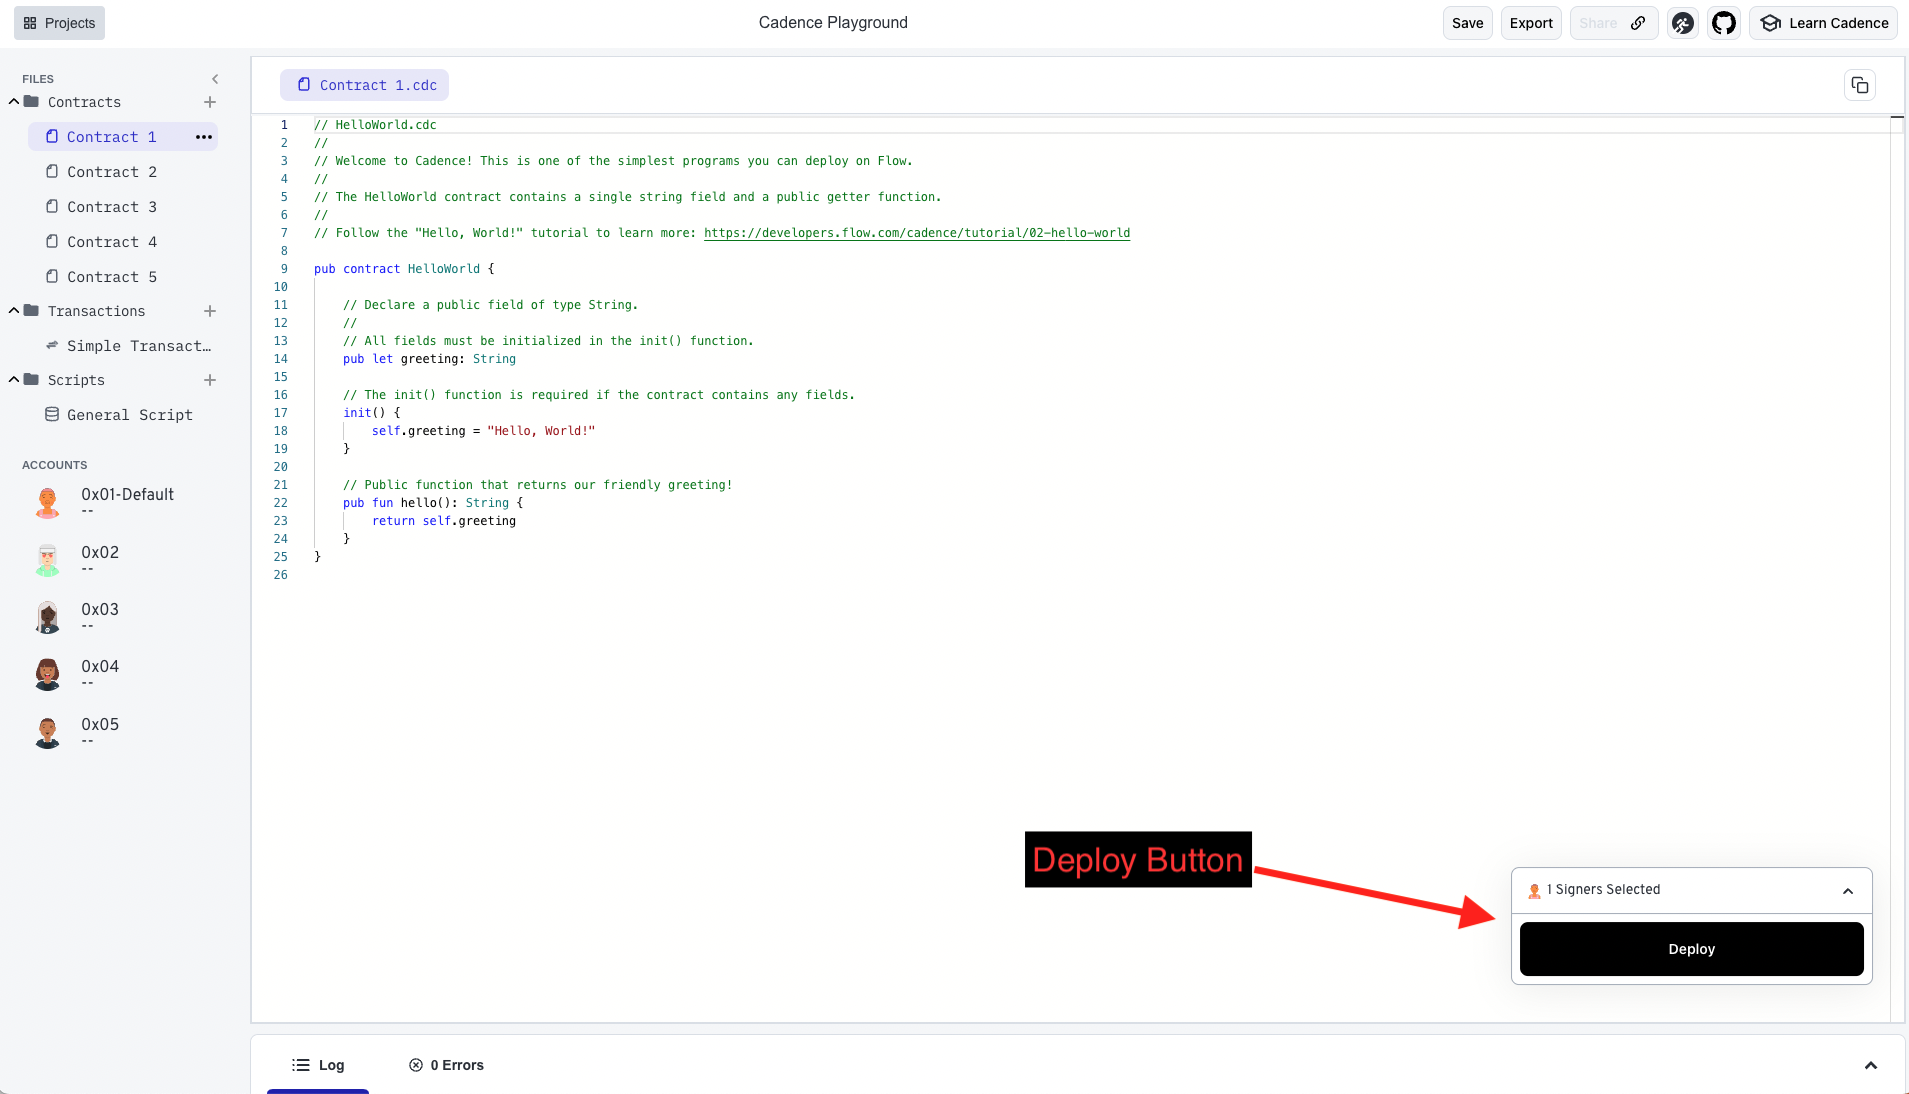Click the Deploy button
Screen dimensions: 1909x1094
point(1691,949)
